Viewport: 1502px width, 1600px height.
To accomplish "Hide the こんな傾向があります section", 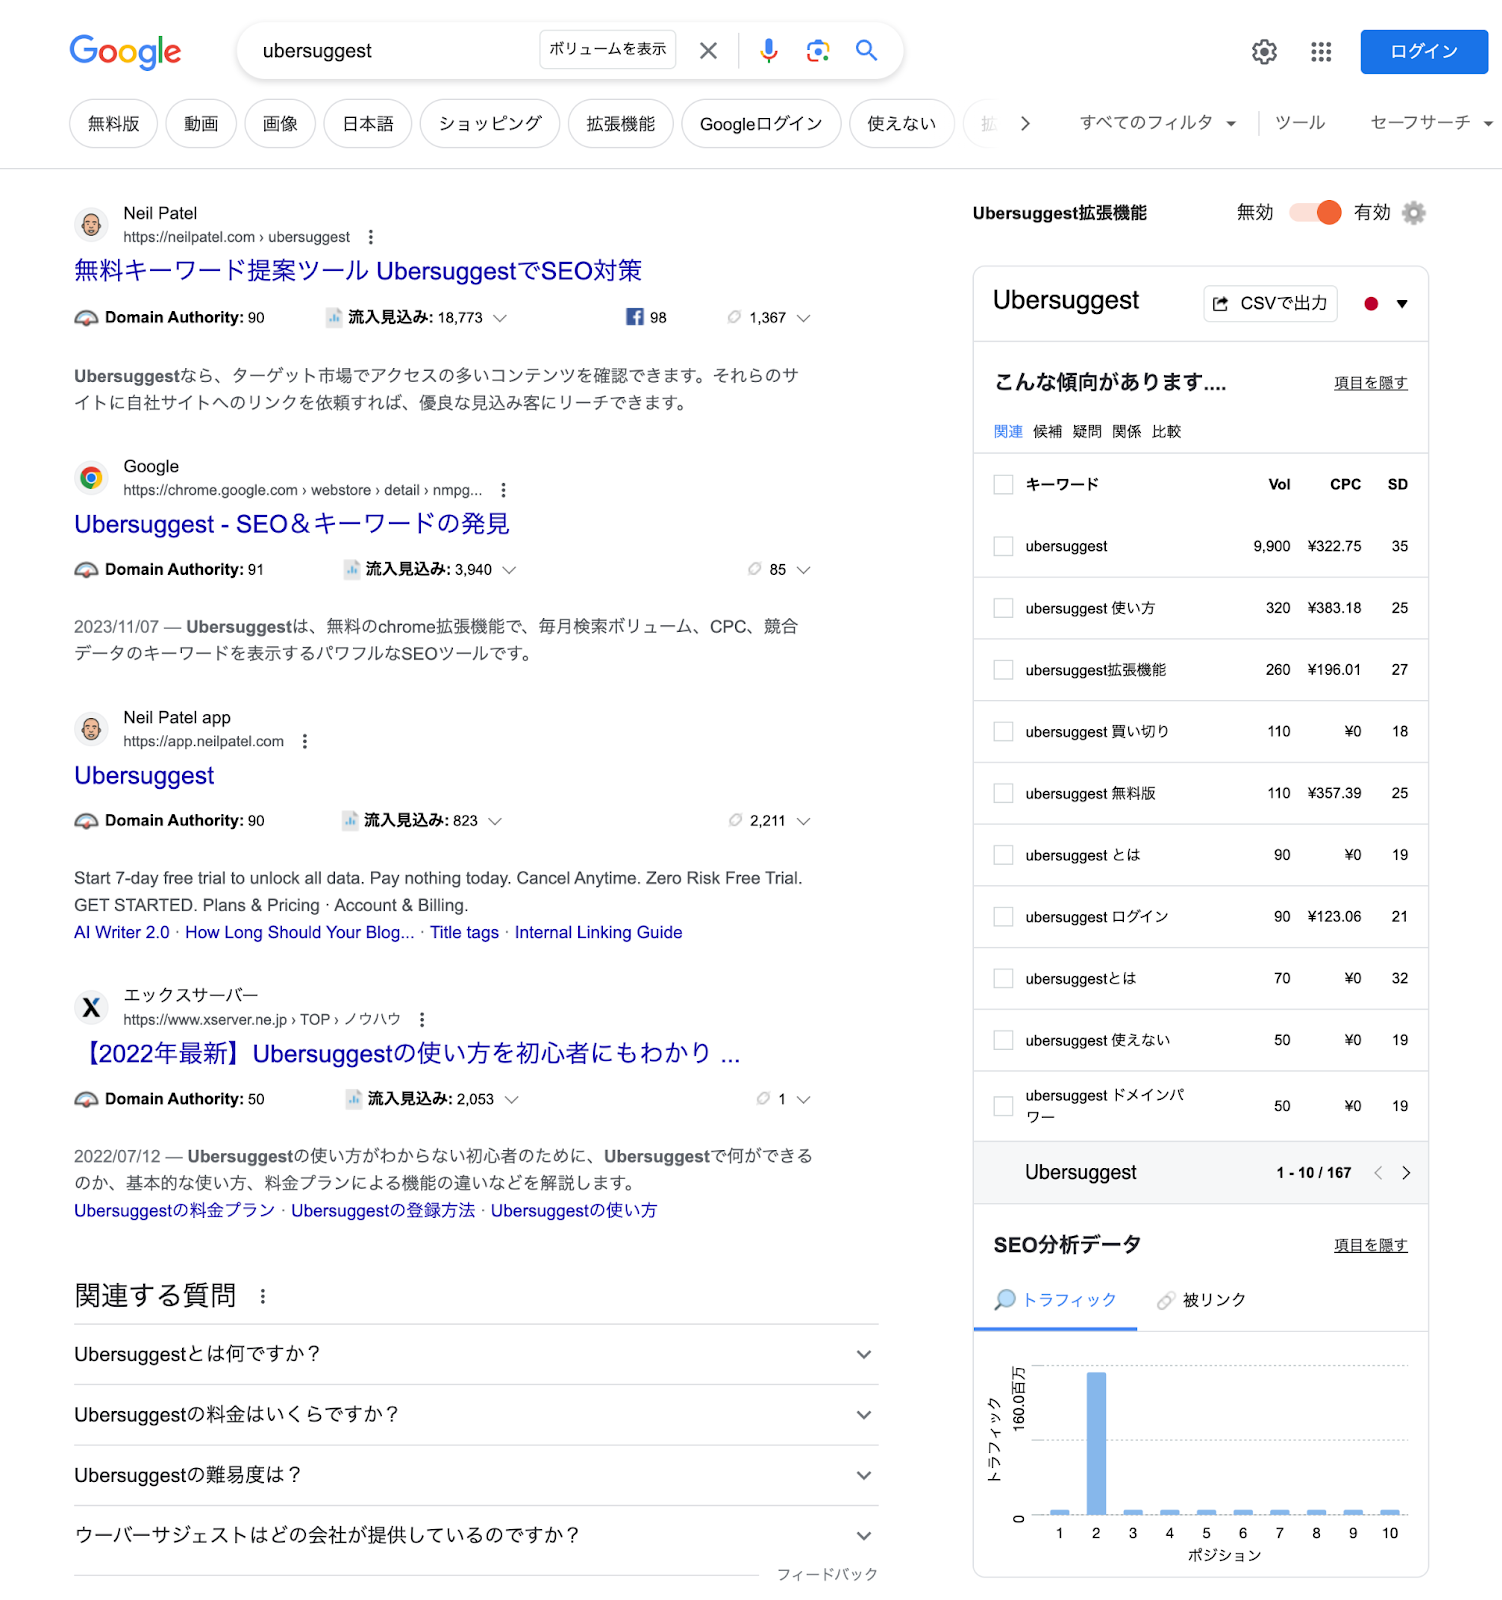I will 1370,383.
